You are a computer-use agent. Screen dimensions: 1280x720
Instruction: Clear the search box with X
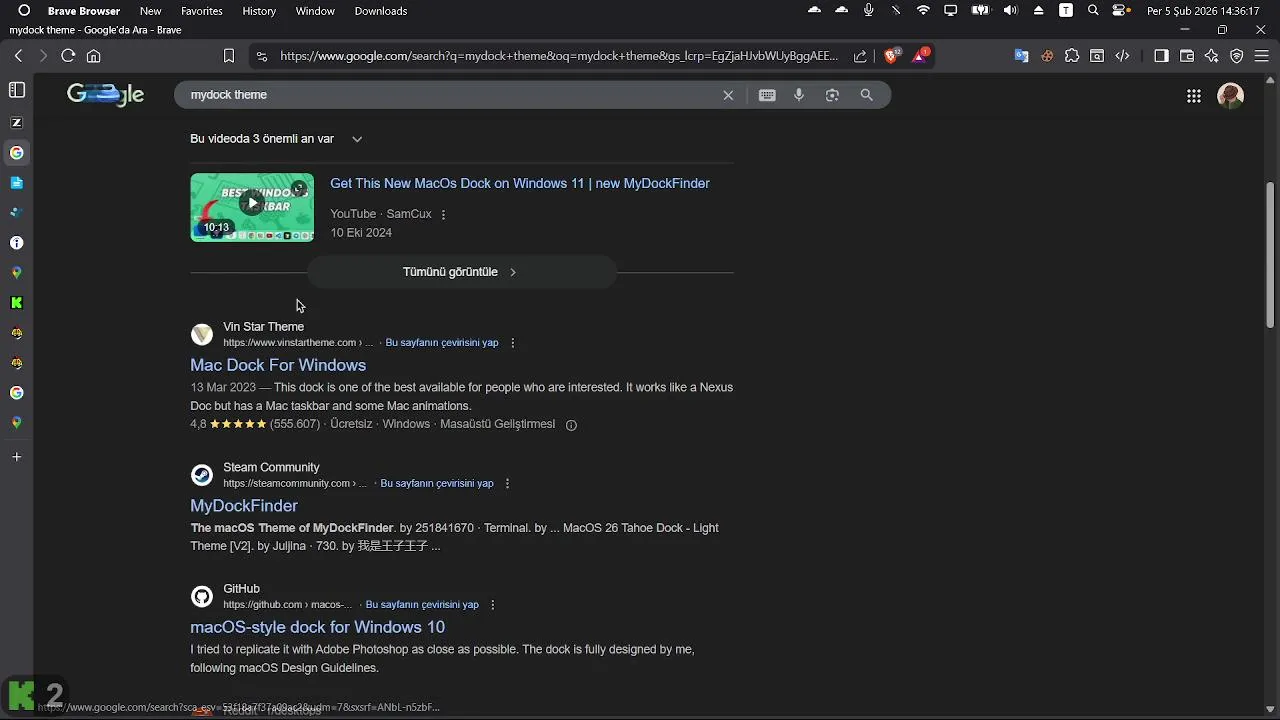[x=728, y=95]
